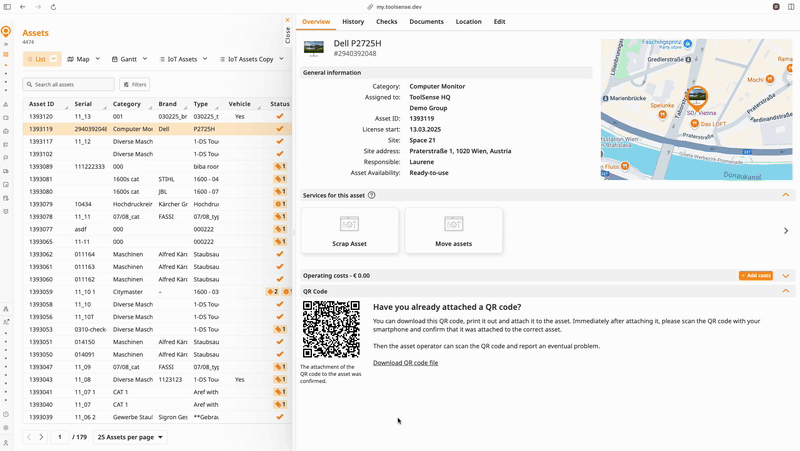Open the Move assets service card
This screenshot has height=451, width=800.
pos(453,230)
